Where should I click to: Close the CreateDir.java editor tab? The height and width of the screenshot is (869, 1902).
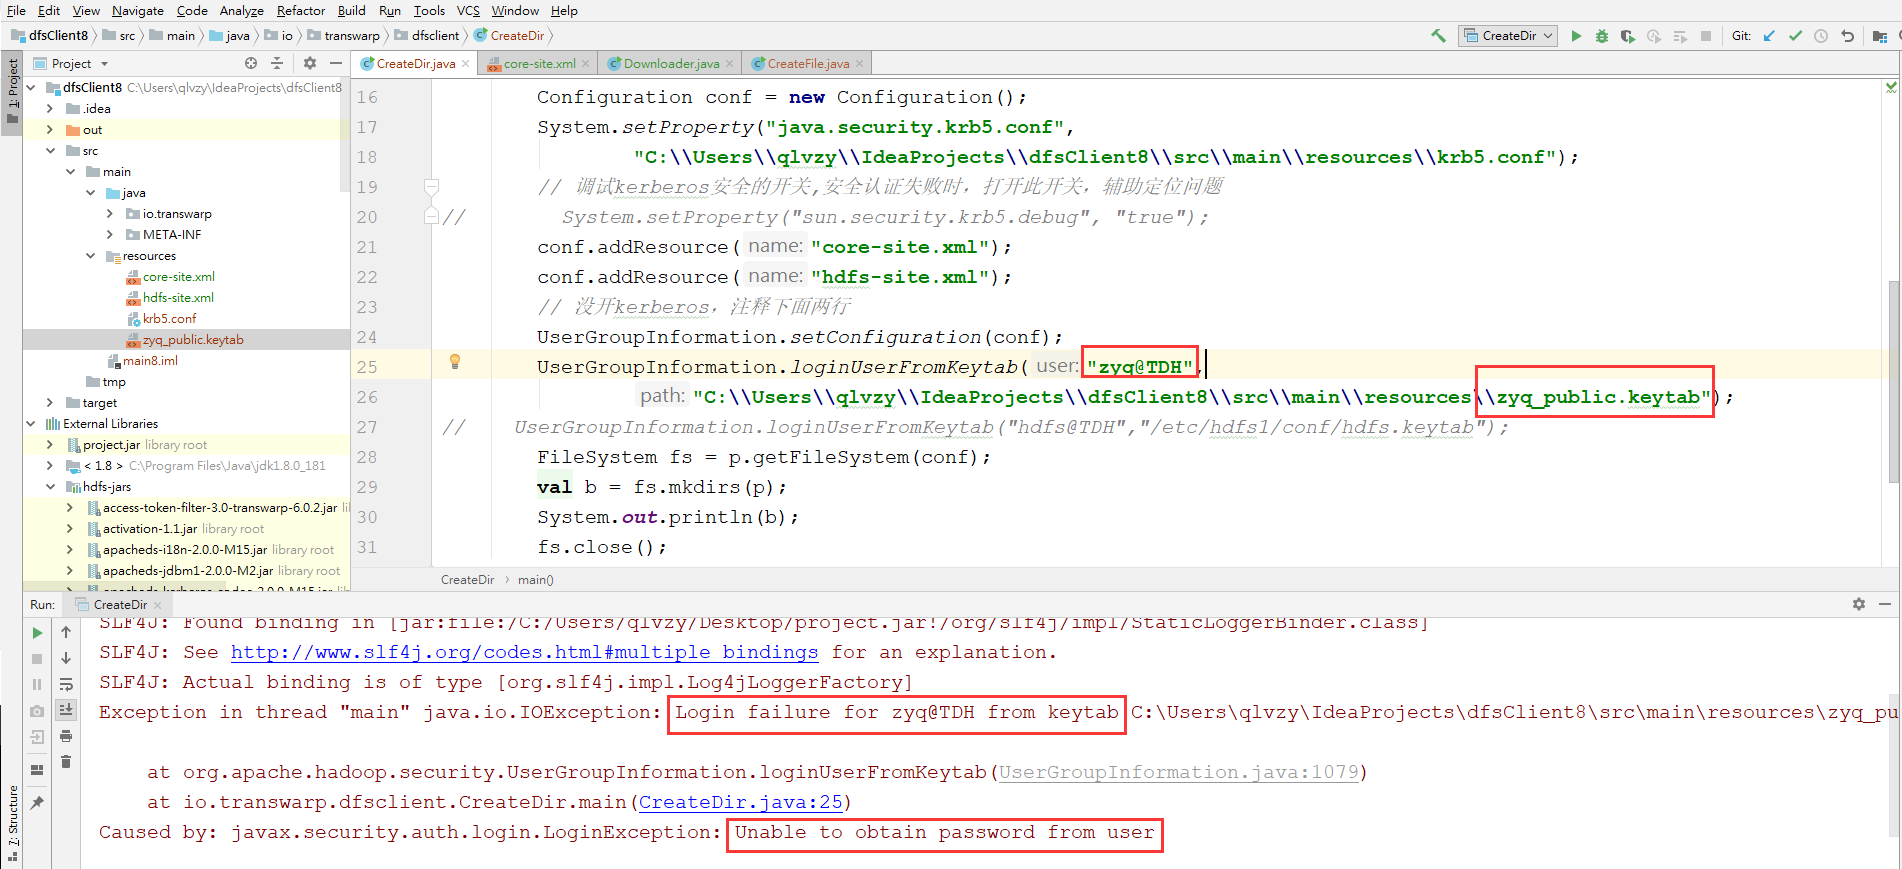pos(465,64)
